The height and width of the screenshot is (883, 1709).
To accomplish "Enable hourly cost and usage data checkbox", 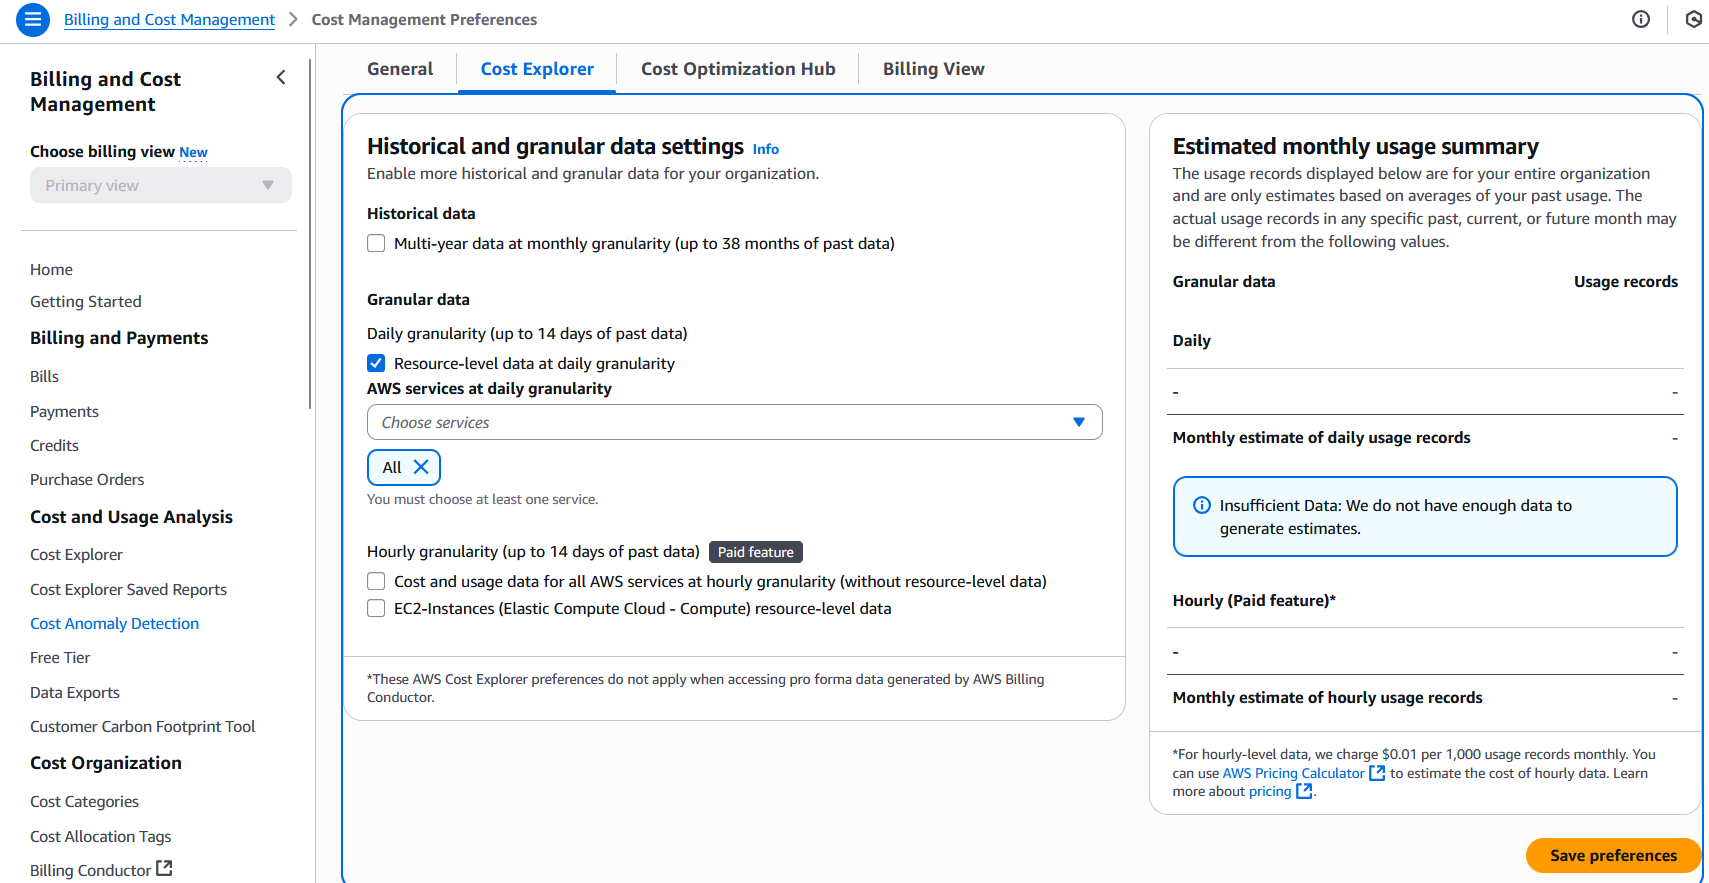I will pyautogui.click(x=376, y=581).
